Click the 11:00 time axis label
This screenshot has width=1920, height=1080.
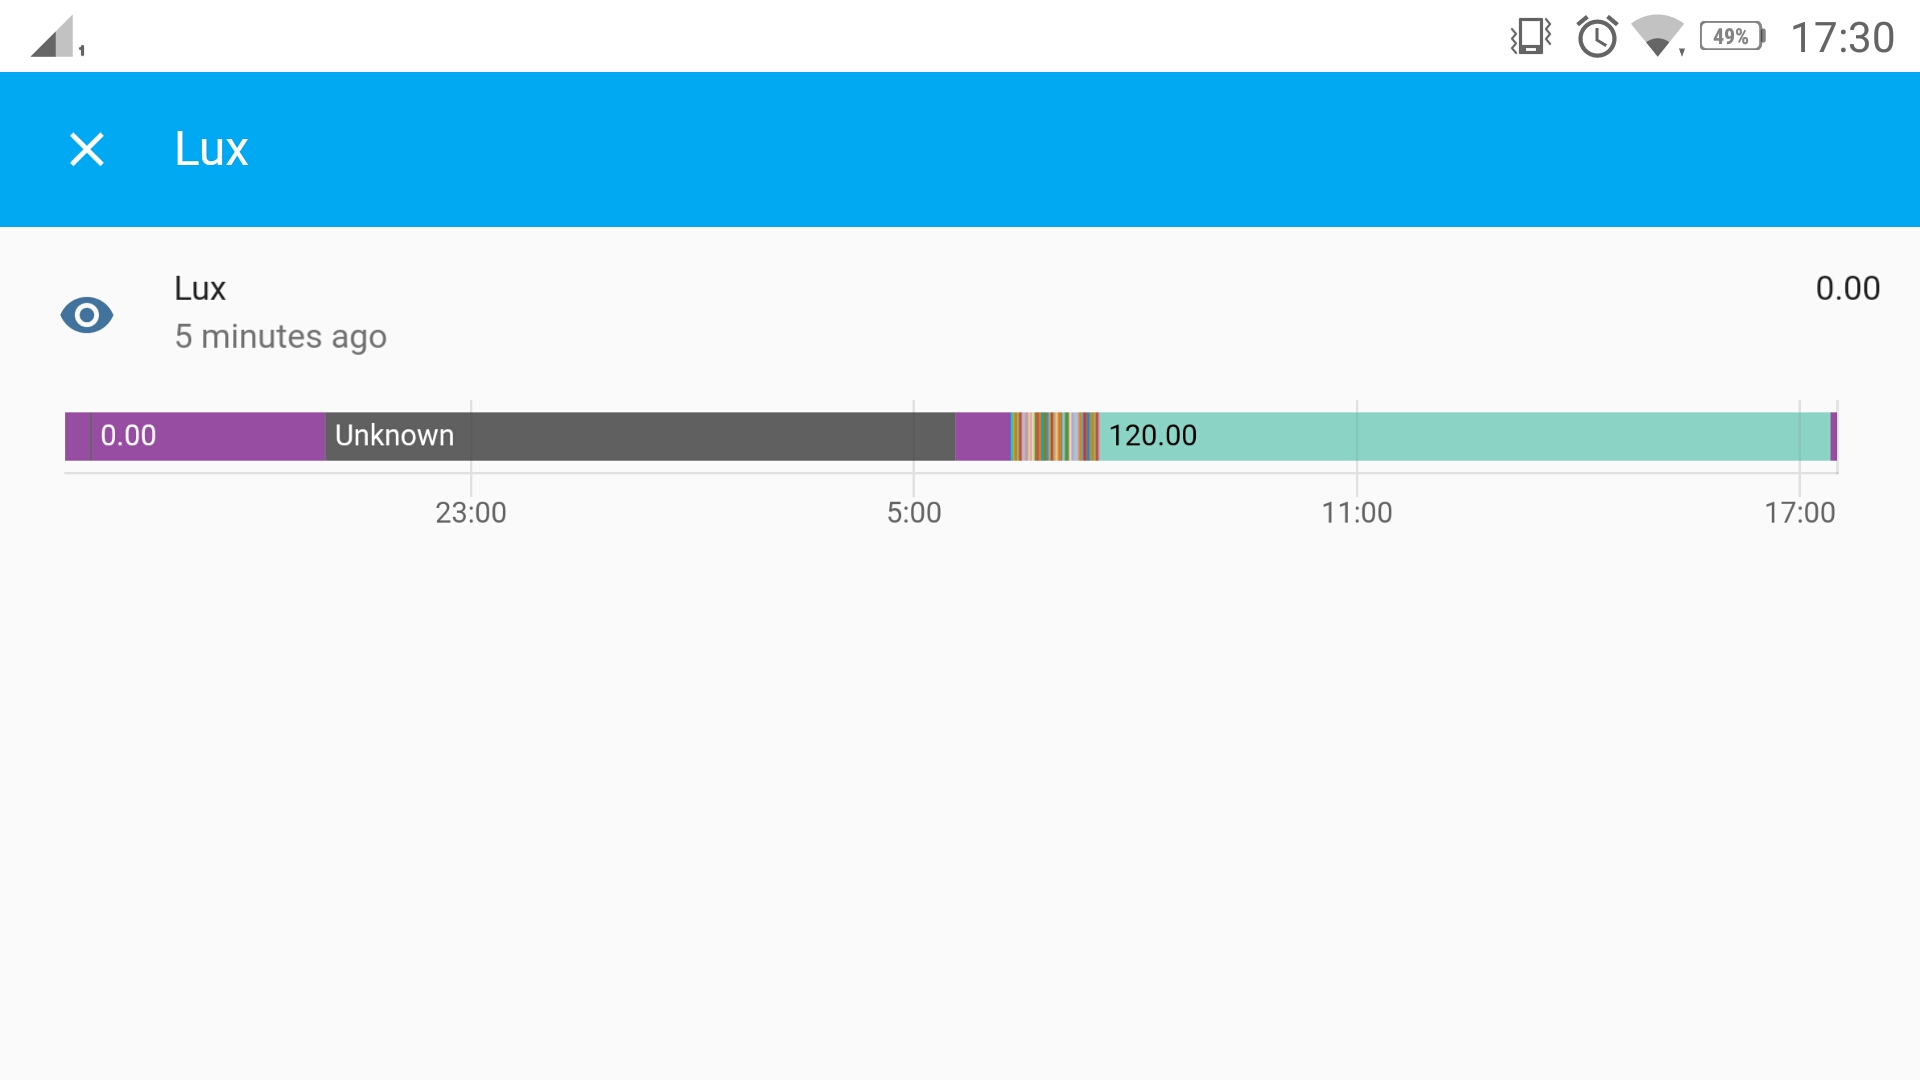(1357, 513)
